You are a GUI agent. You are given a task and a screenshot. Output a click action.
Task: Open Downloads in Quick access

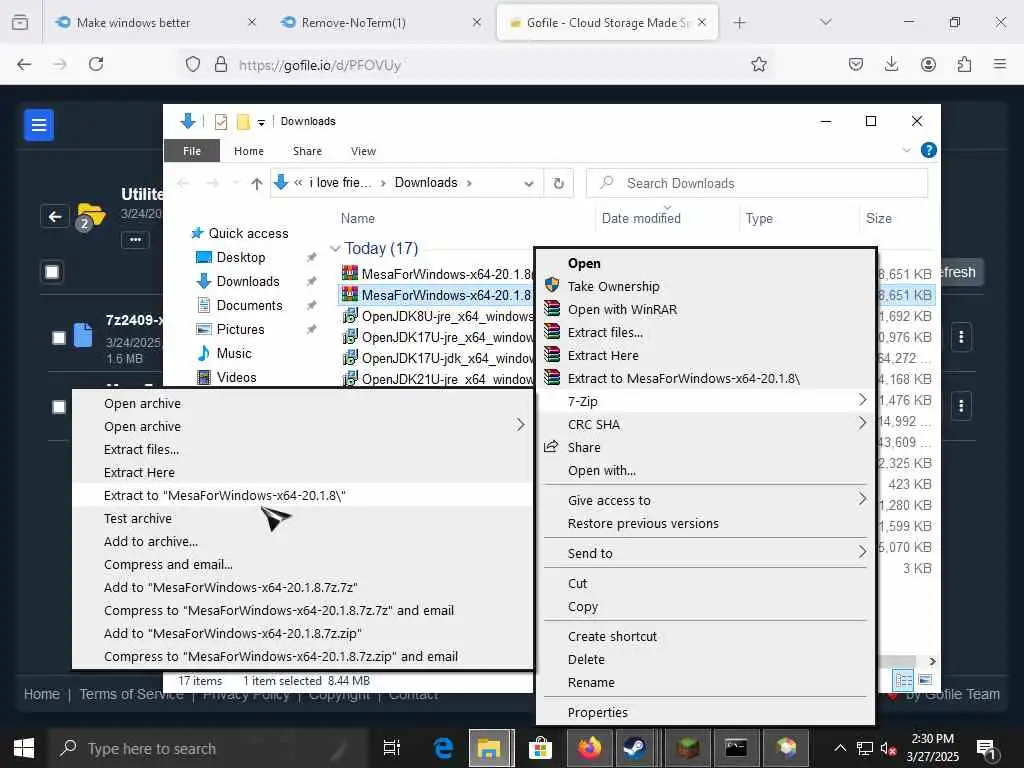(x=248, y=281)
